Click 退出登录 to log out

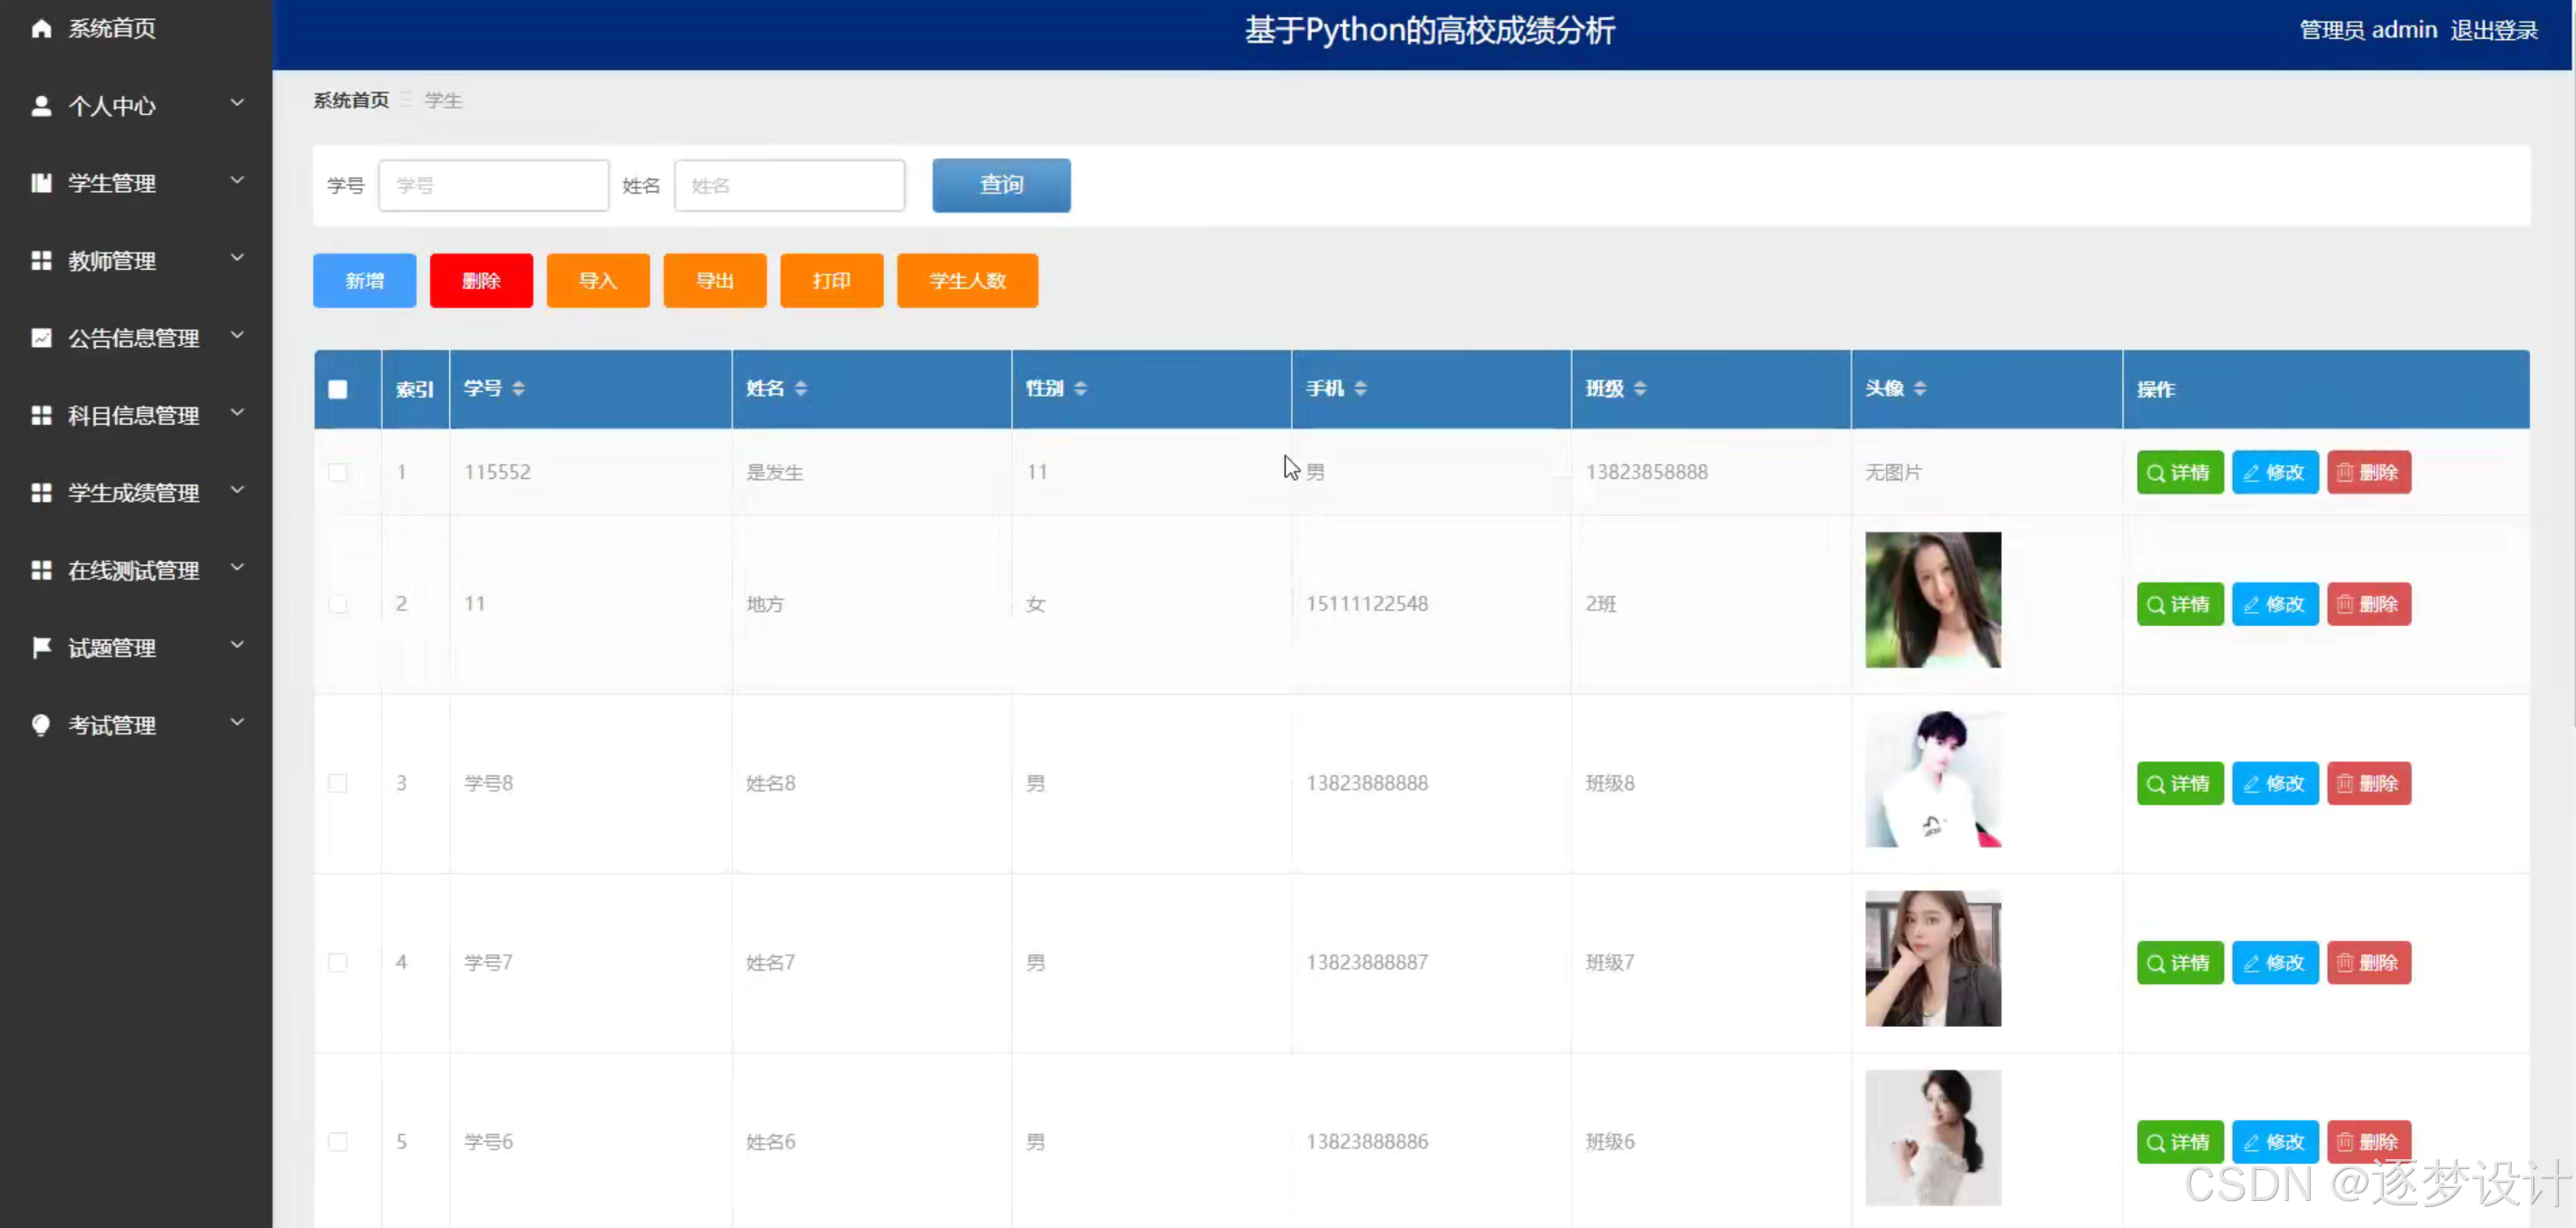[2494, 30]
